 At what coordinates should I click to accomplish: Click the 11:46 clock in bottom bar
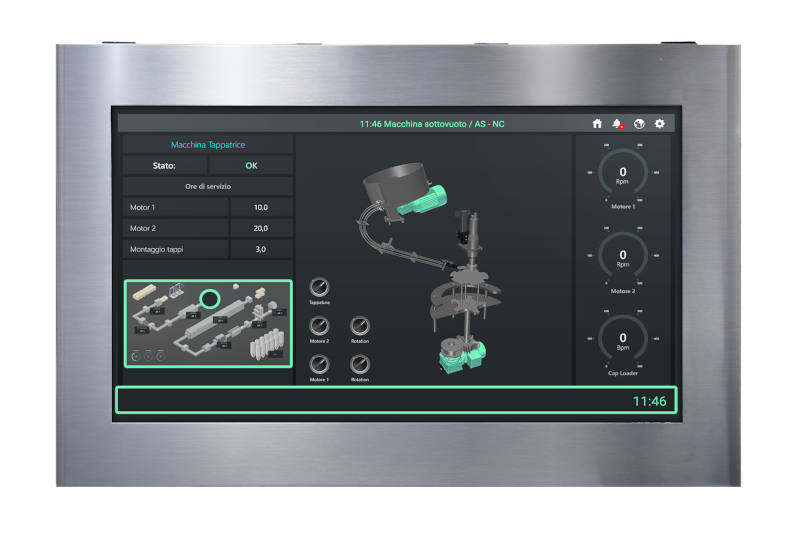pos(649,401)
